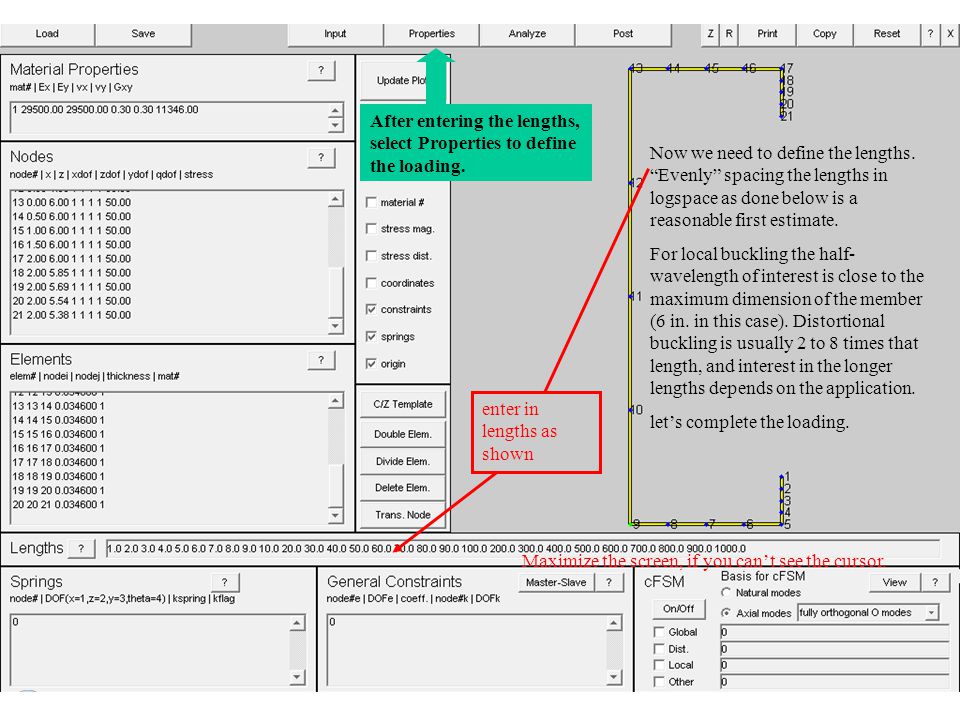Click the Divide Elem. button
The height and width of the screenshot is (720, 960).
pyautogui.click(x=402, y=461)
